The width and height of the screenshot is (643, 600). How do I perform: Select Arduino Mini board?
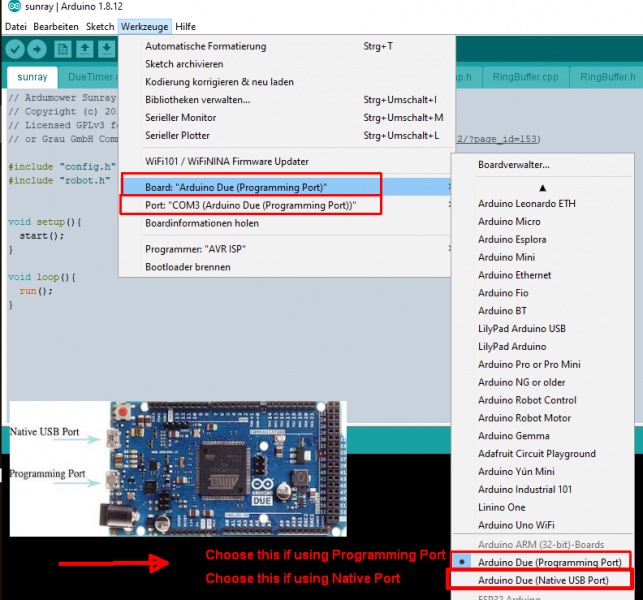click(x=543, y=257)
